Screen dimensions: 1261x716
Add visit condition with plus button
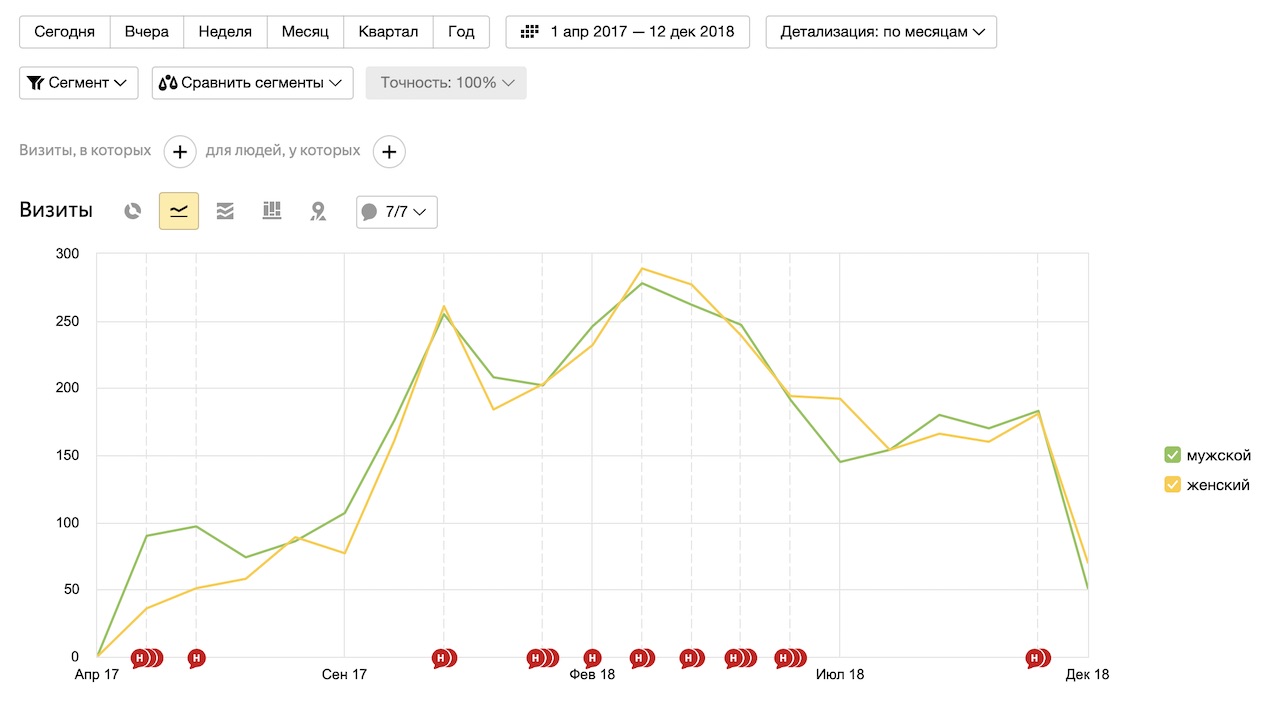click(179, 152)
